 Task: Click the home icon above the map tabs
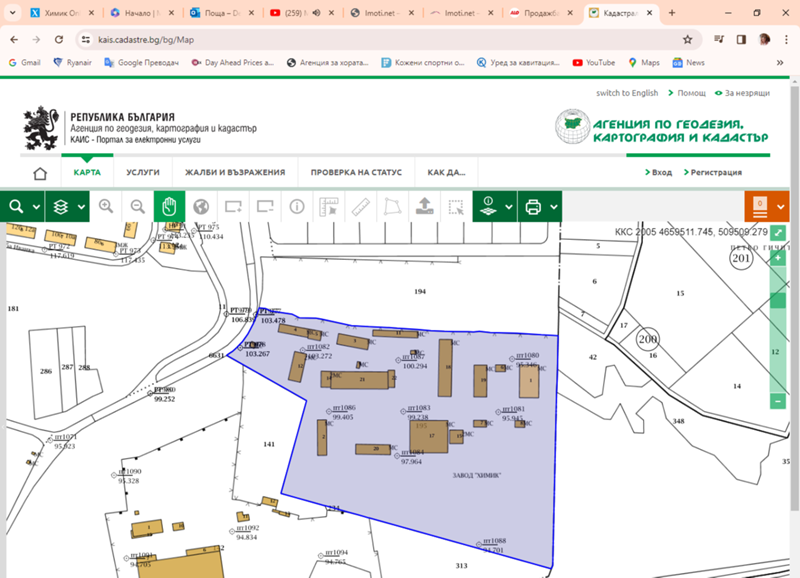(38, 171)
